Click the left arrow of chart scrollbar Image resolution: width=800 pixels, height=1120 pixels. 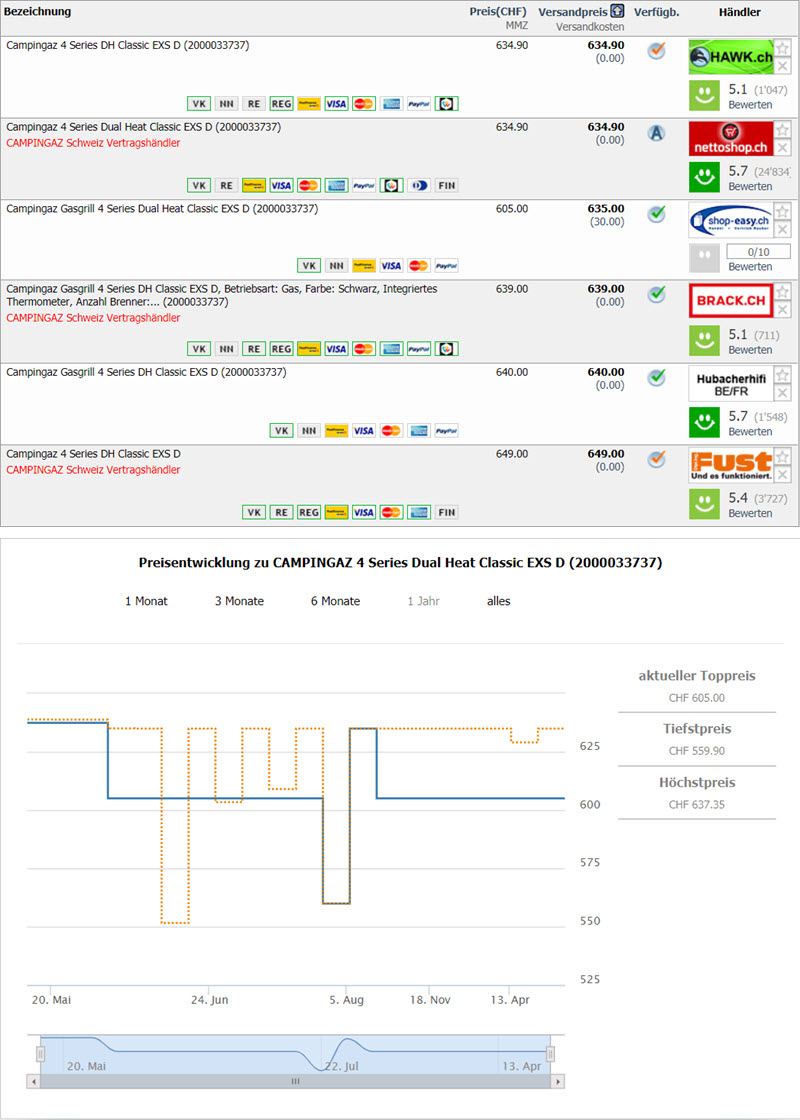tap(33, 1082)
